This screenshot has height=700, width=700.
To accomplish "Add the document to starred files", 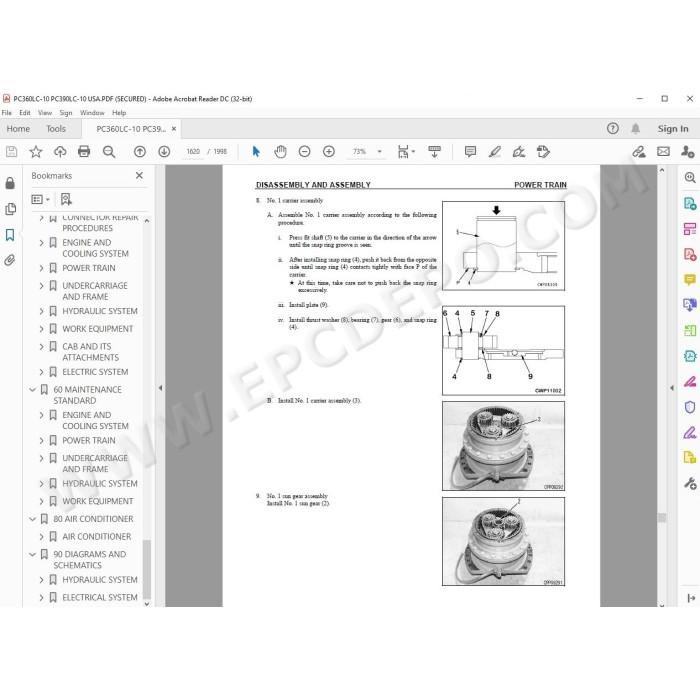I will pos(36,152).
